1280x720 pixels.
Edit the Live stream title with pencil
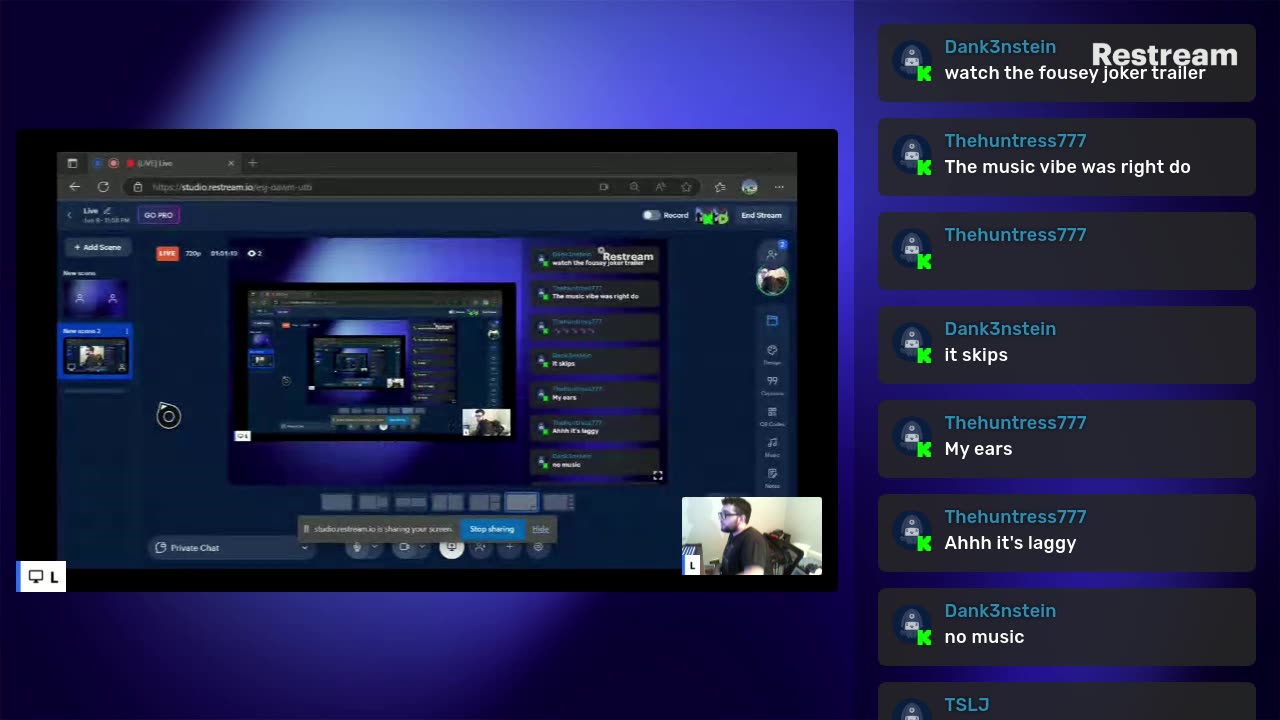(x=107, y=211)
